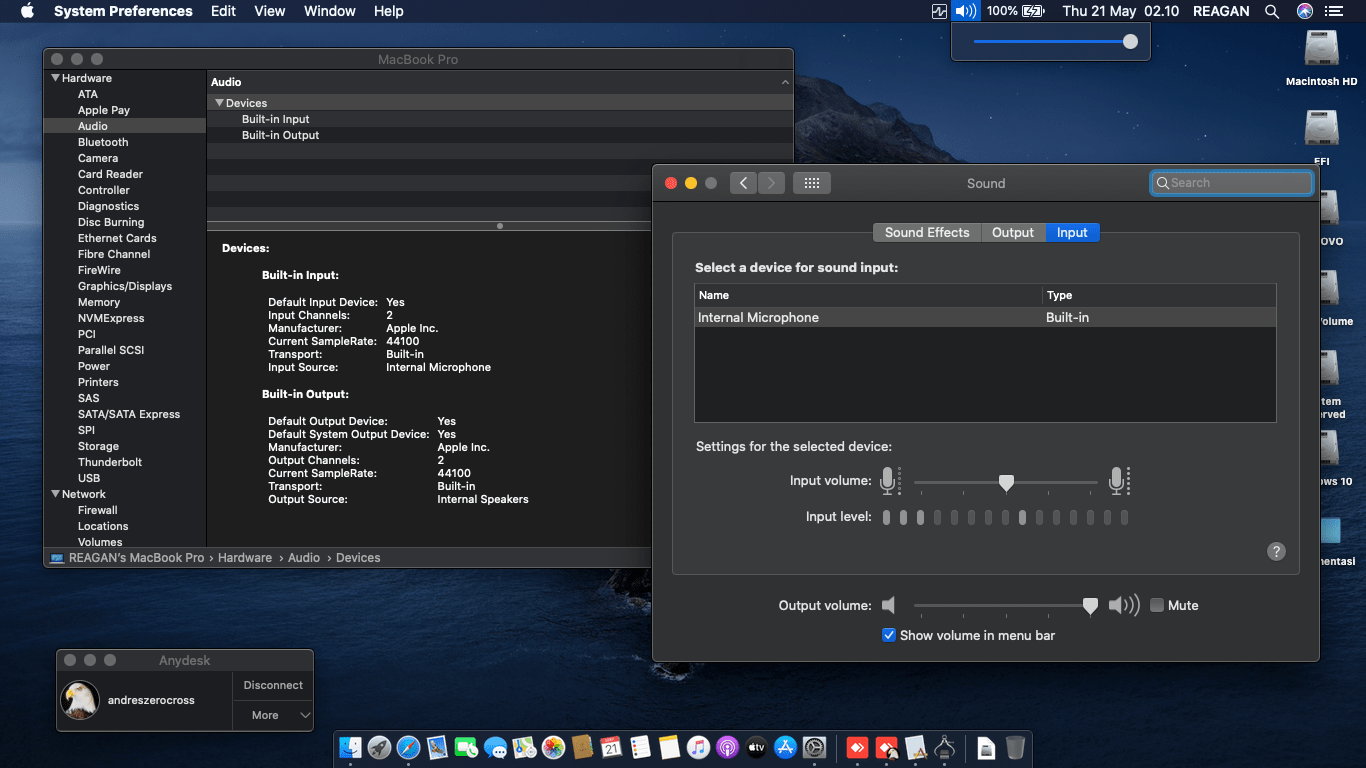Uncheck Show volume in menu bar
The width and height of the screenshot is (1366, 768).
point(889,635)
